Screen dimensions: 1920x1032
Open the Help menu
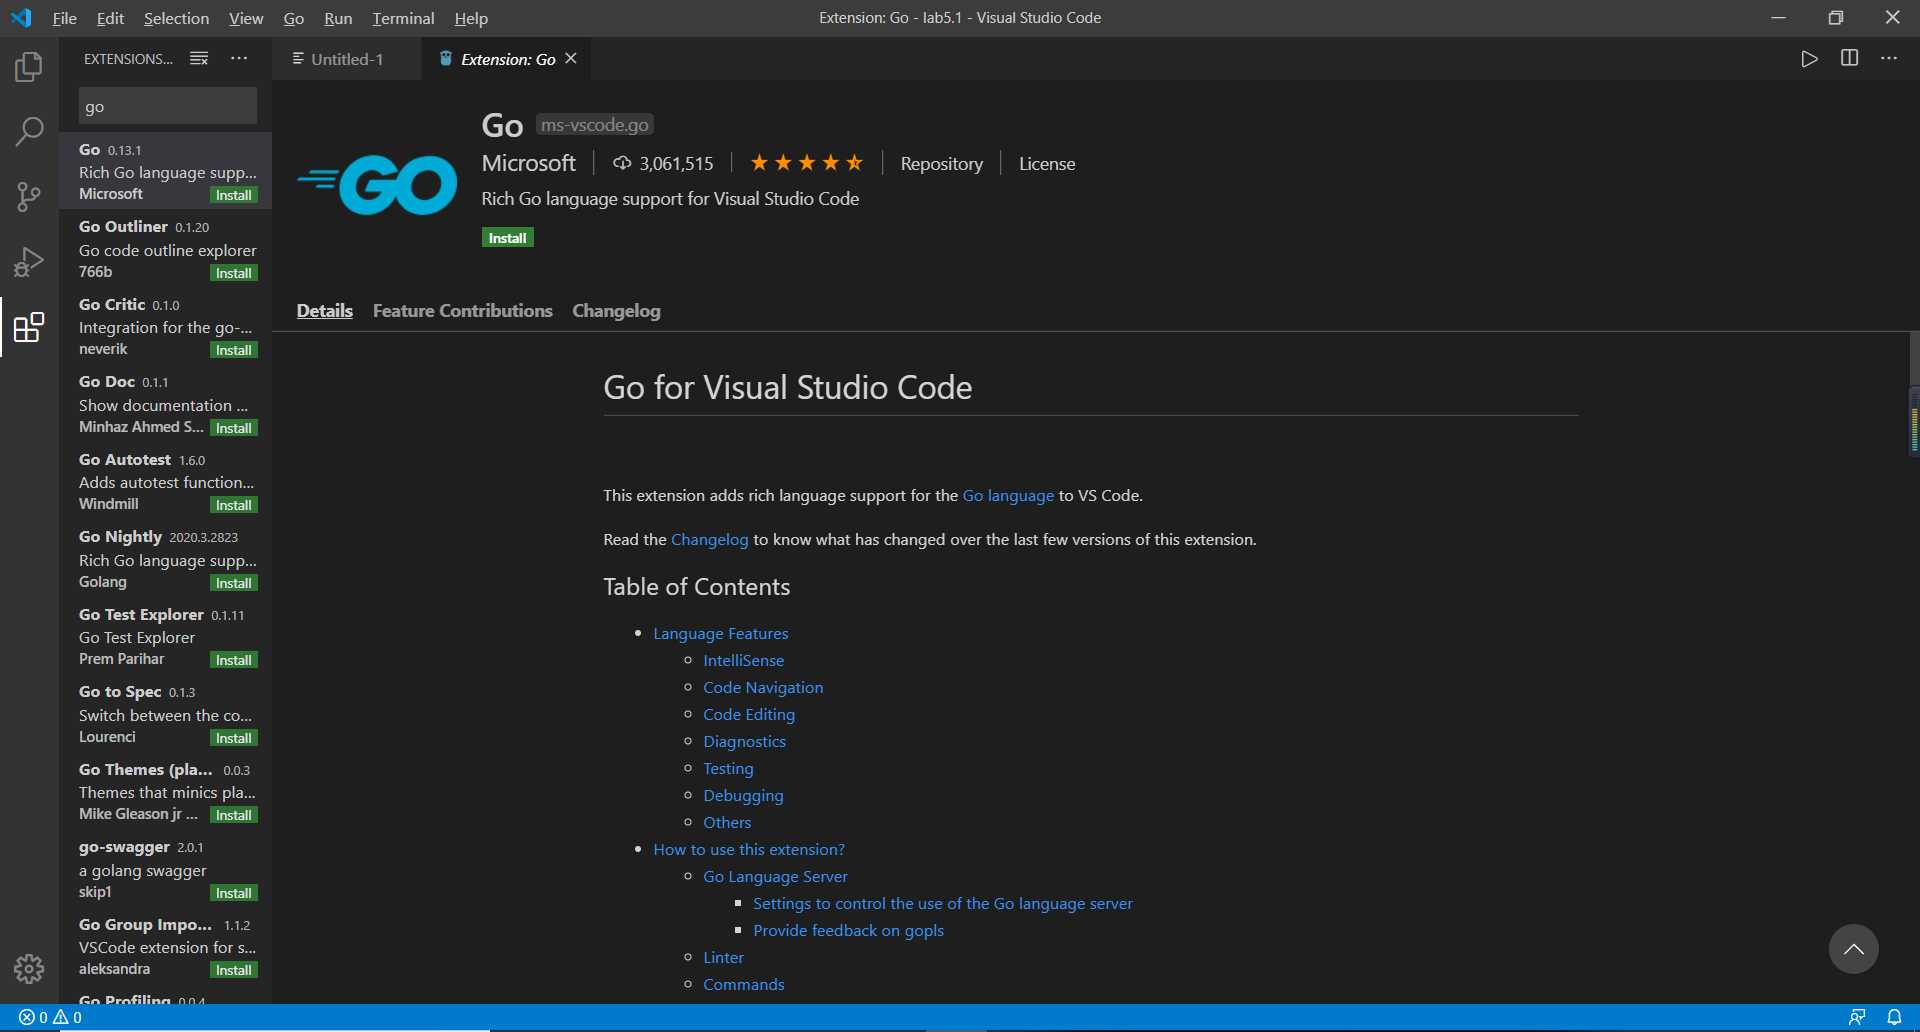tap(471, 18)
